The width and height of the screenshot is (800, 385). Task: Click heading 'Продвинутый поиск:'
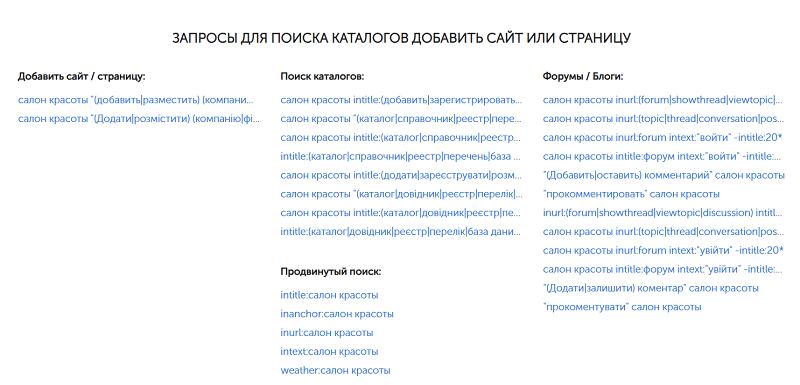[x=331, y=272]
